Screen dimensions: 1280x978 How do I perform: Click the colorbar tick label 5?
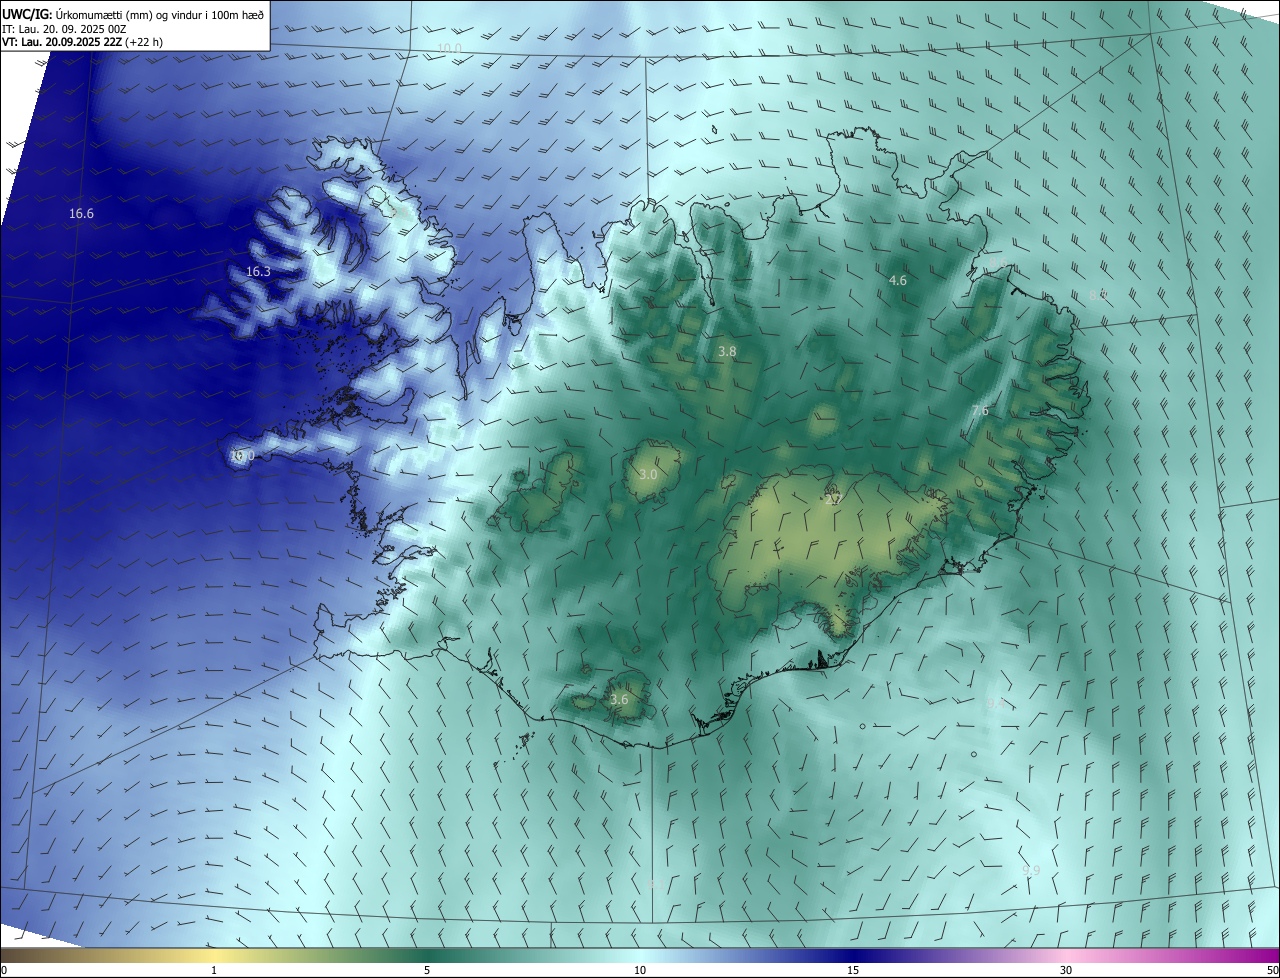click(x=427, y=971)
